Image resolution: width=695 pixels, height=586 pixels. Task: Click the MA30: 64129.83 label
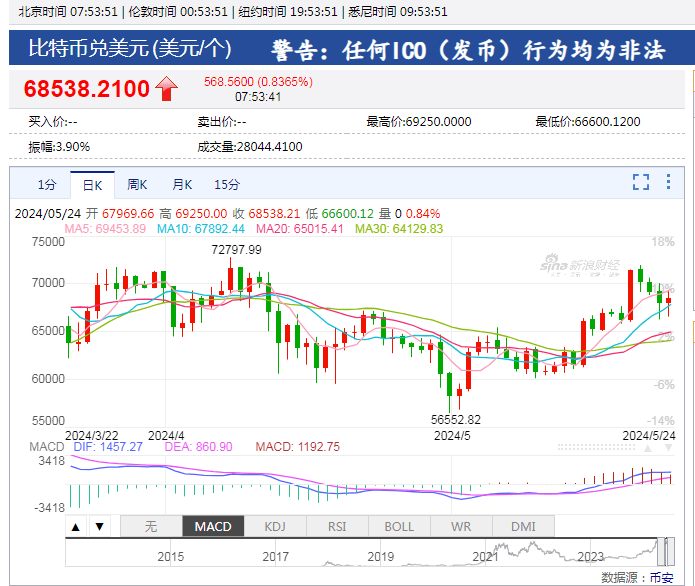[x=399, y=229]
